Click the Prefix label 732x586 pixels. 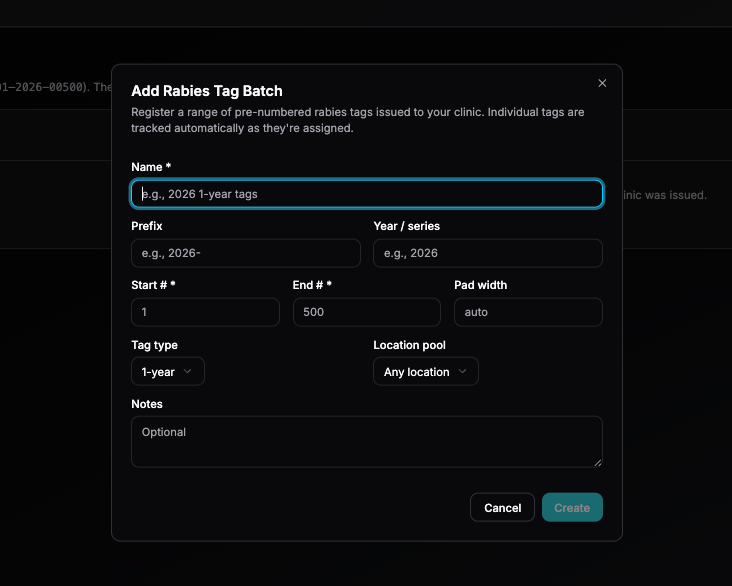[x=147, y=226]
